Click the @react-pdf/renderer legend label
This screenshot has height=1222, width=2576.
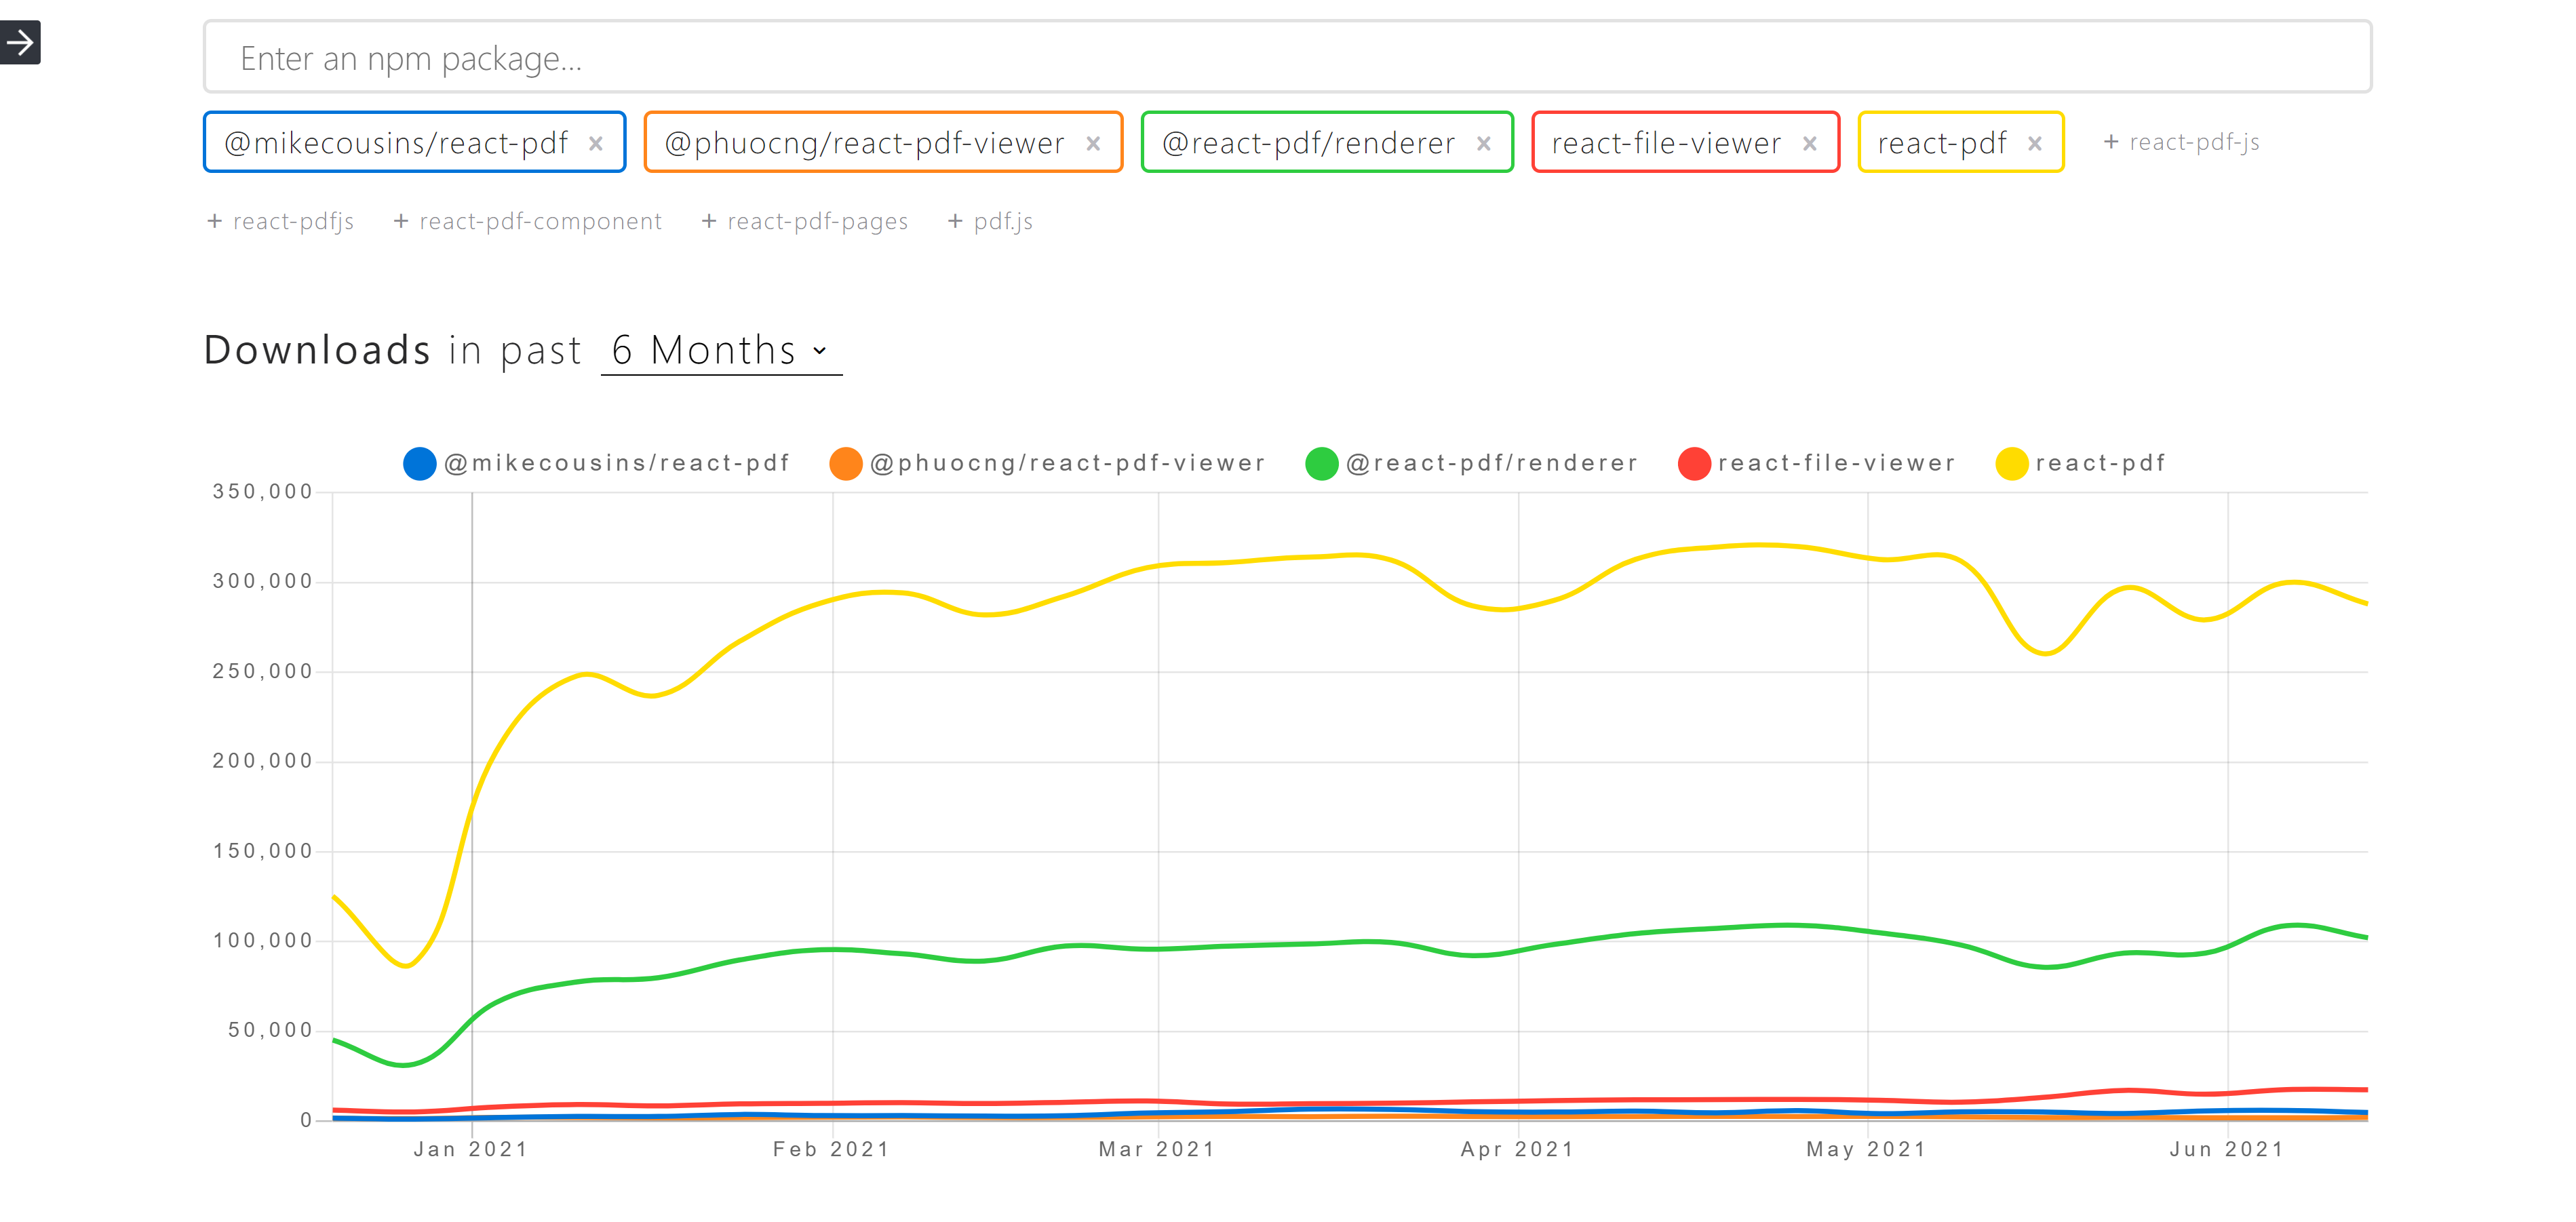(x=1491, y=463)
